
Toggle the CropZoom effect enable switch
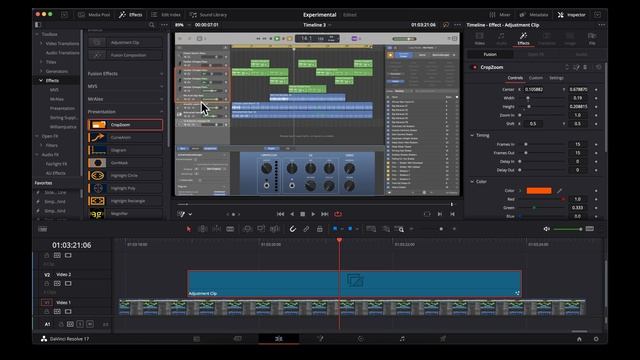(x=474, y=67)
